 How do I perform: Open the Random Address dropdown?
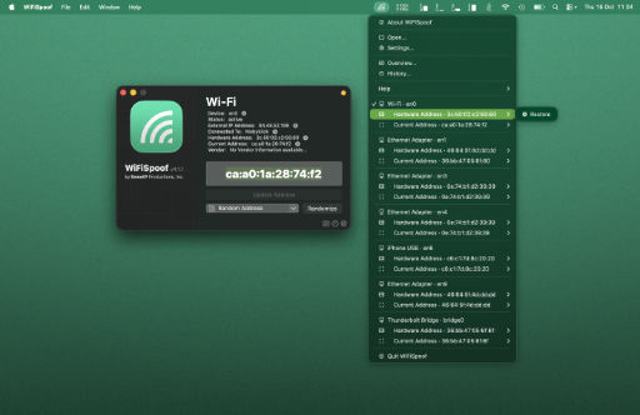(252, 209)
